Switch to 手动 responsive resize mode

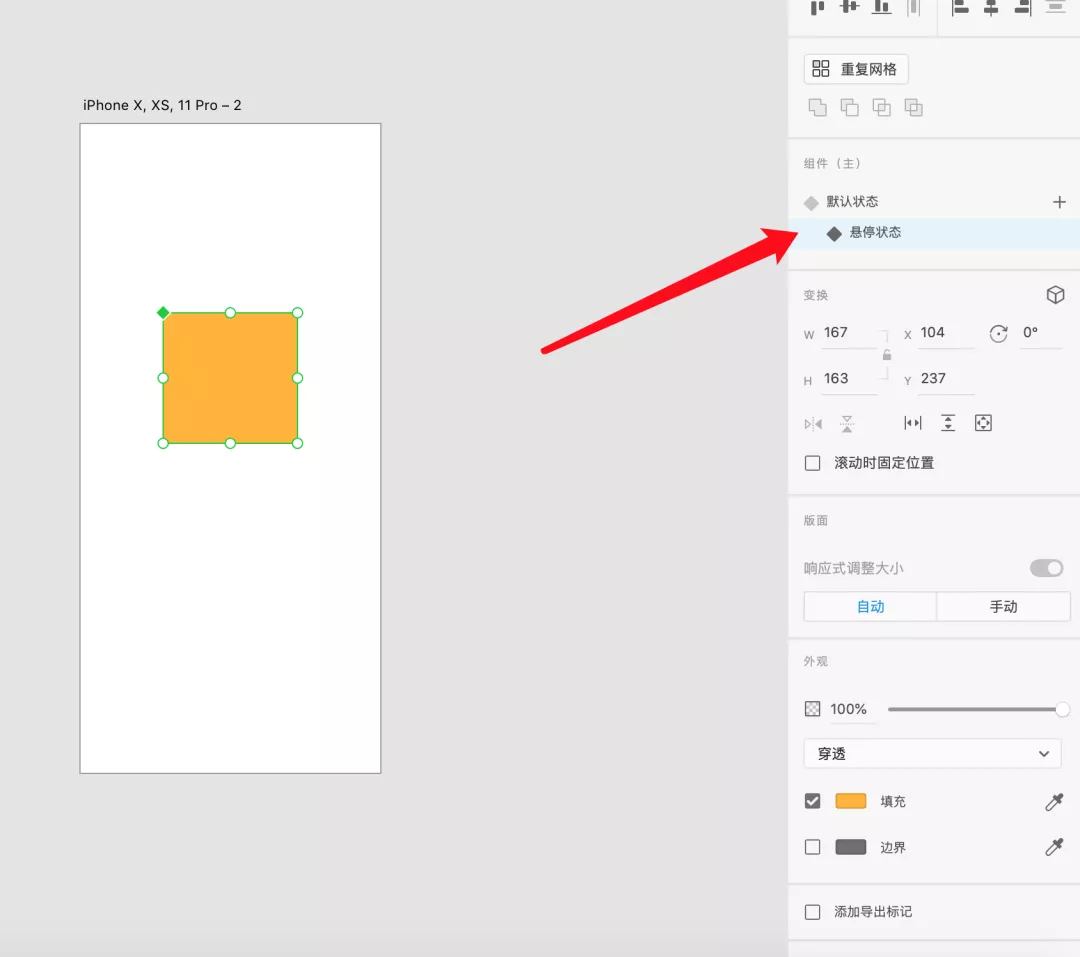[1003, 607]
